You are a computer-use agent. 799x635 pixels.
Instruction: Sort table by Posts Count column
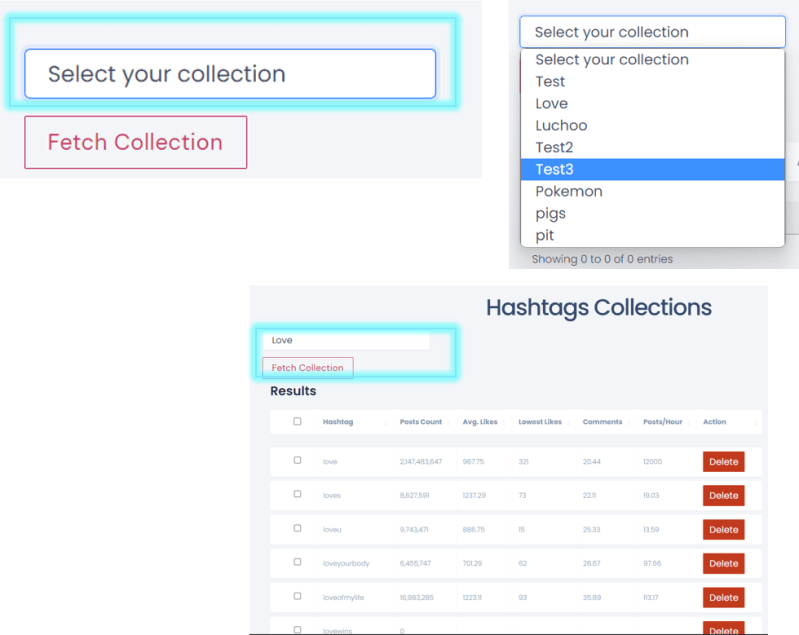click(421, 422)
